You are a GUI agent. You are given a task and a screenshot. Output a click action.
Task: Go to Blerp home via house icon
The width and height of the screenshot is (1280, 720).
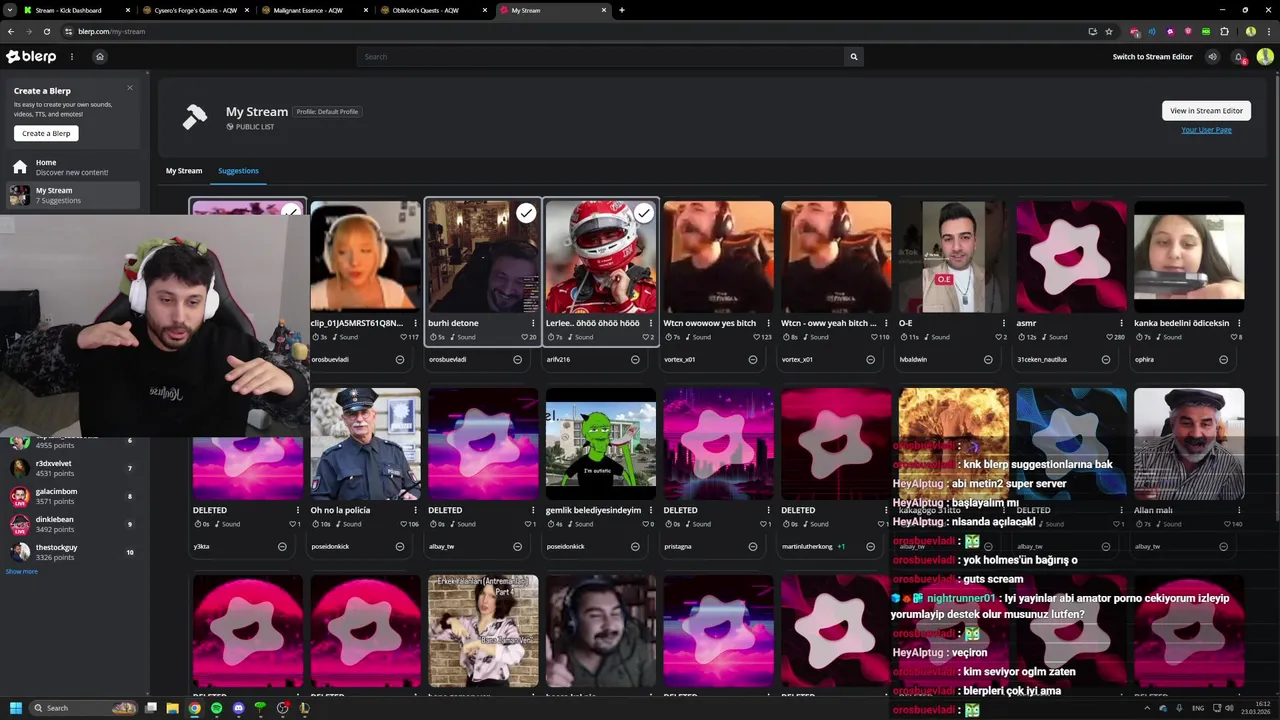point(100,57)
